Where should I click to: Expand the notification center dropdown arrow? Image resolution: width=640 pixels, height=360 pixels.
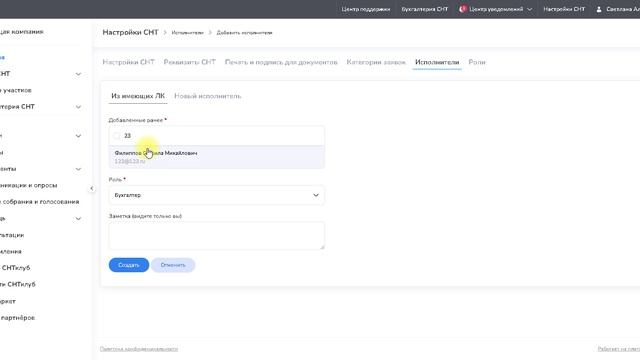click(529, 9)
